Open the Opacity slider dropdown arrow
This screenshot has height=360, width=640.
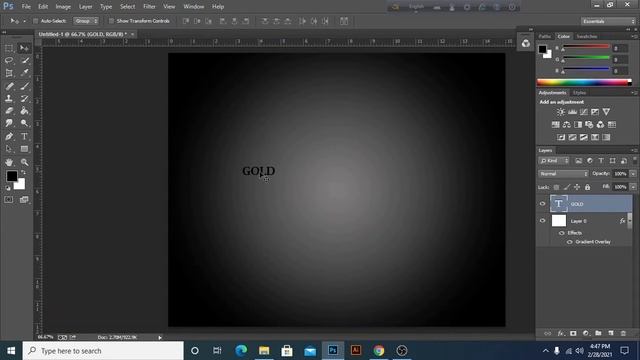(x=633, y=174)
